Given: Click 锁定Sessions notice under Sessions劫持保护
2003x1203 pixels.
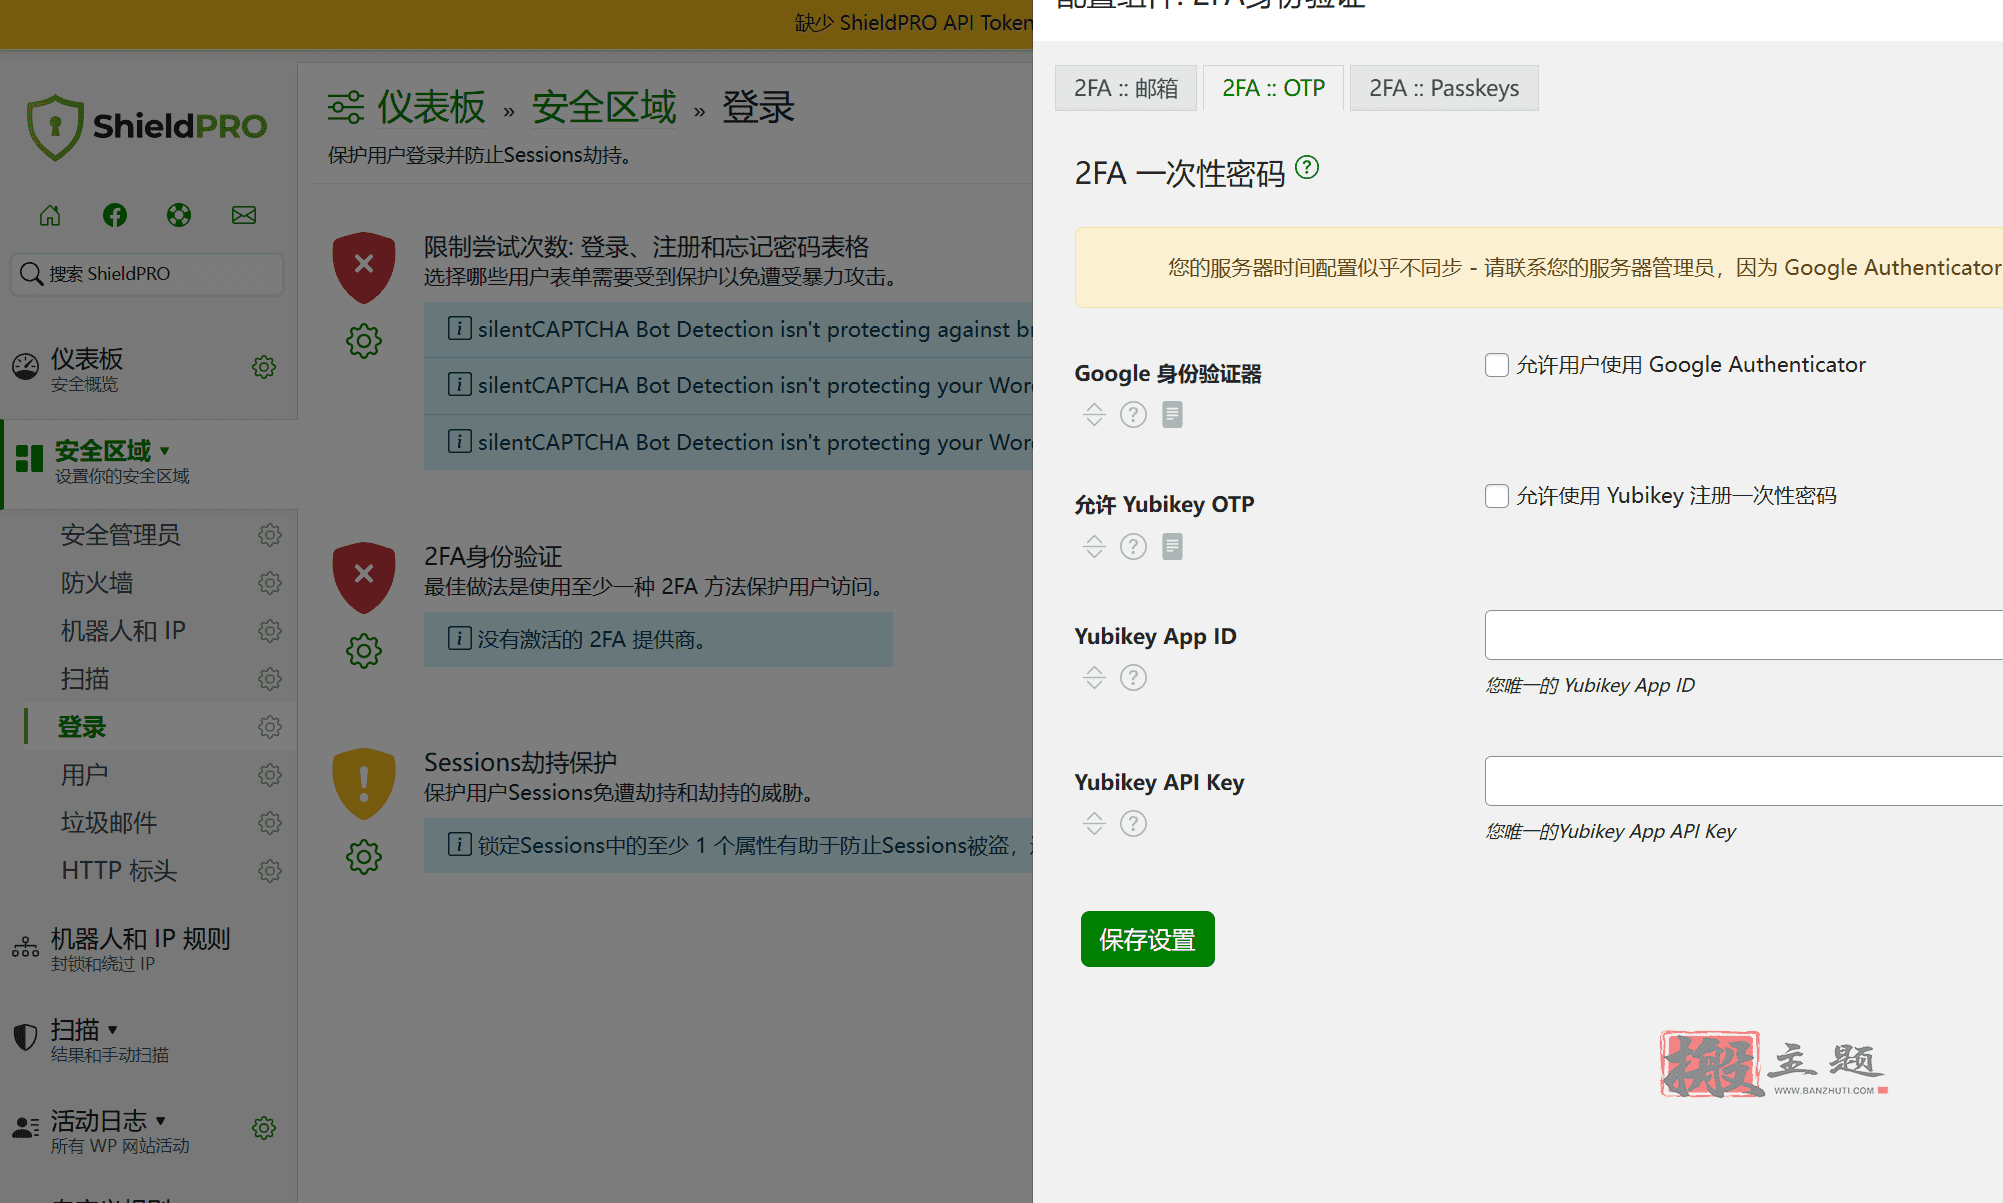Looking at the screenshot, I should pyautogui.click(x=728, y=845).
